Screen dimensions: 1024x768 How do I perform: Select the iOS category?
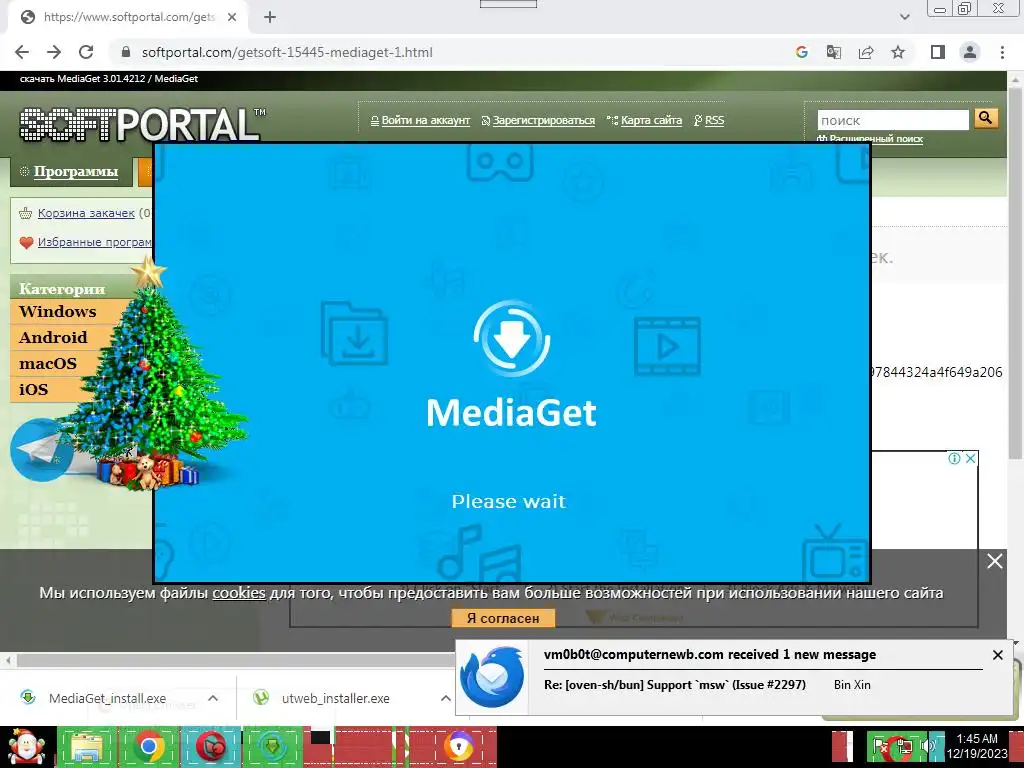pyautogui.click(x=33, y=390)
